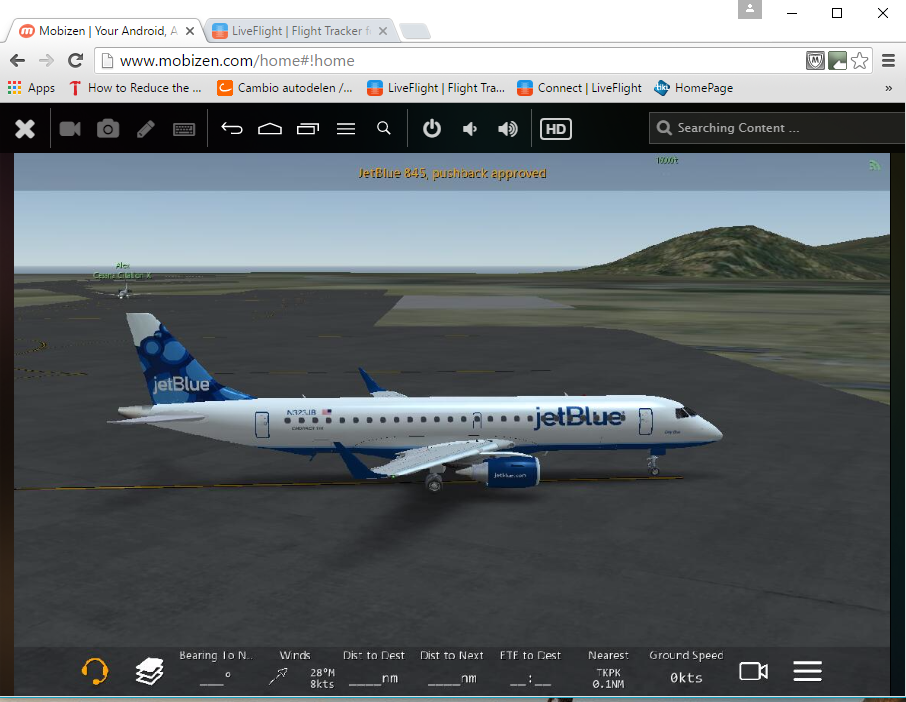Reload the current page
Viewport: 906px width, 702px height.
coord(75,60)
